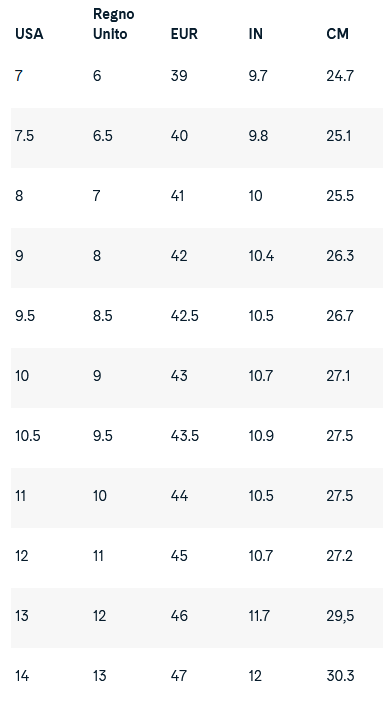This screenshot has width=383, height=712.
Task: Select USA size 10.5 cell
Action: tap(28, 435)
